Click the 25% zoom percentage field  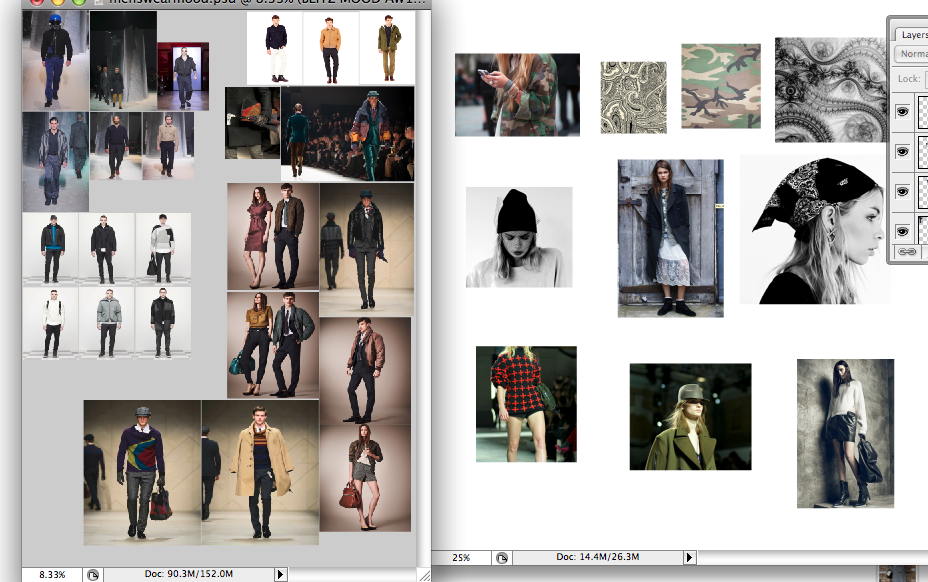(461, 556)
